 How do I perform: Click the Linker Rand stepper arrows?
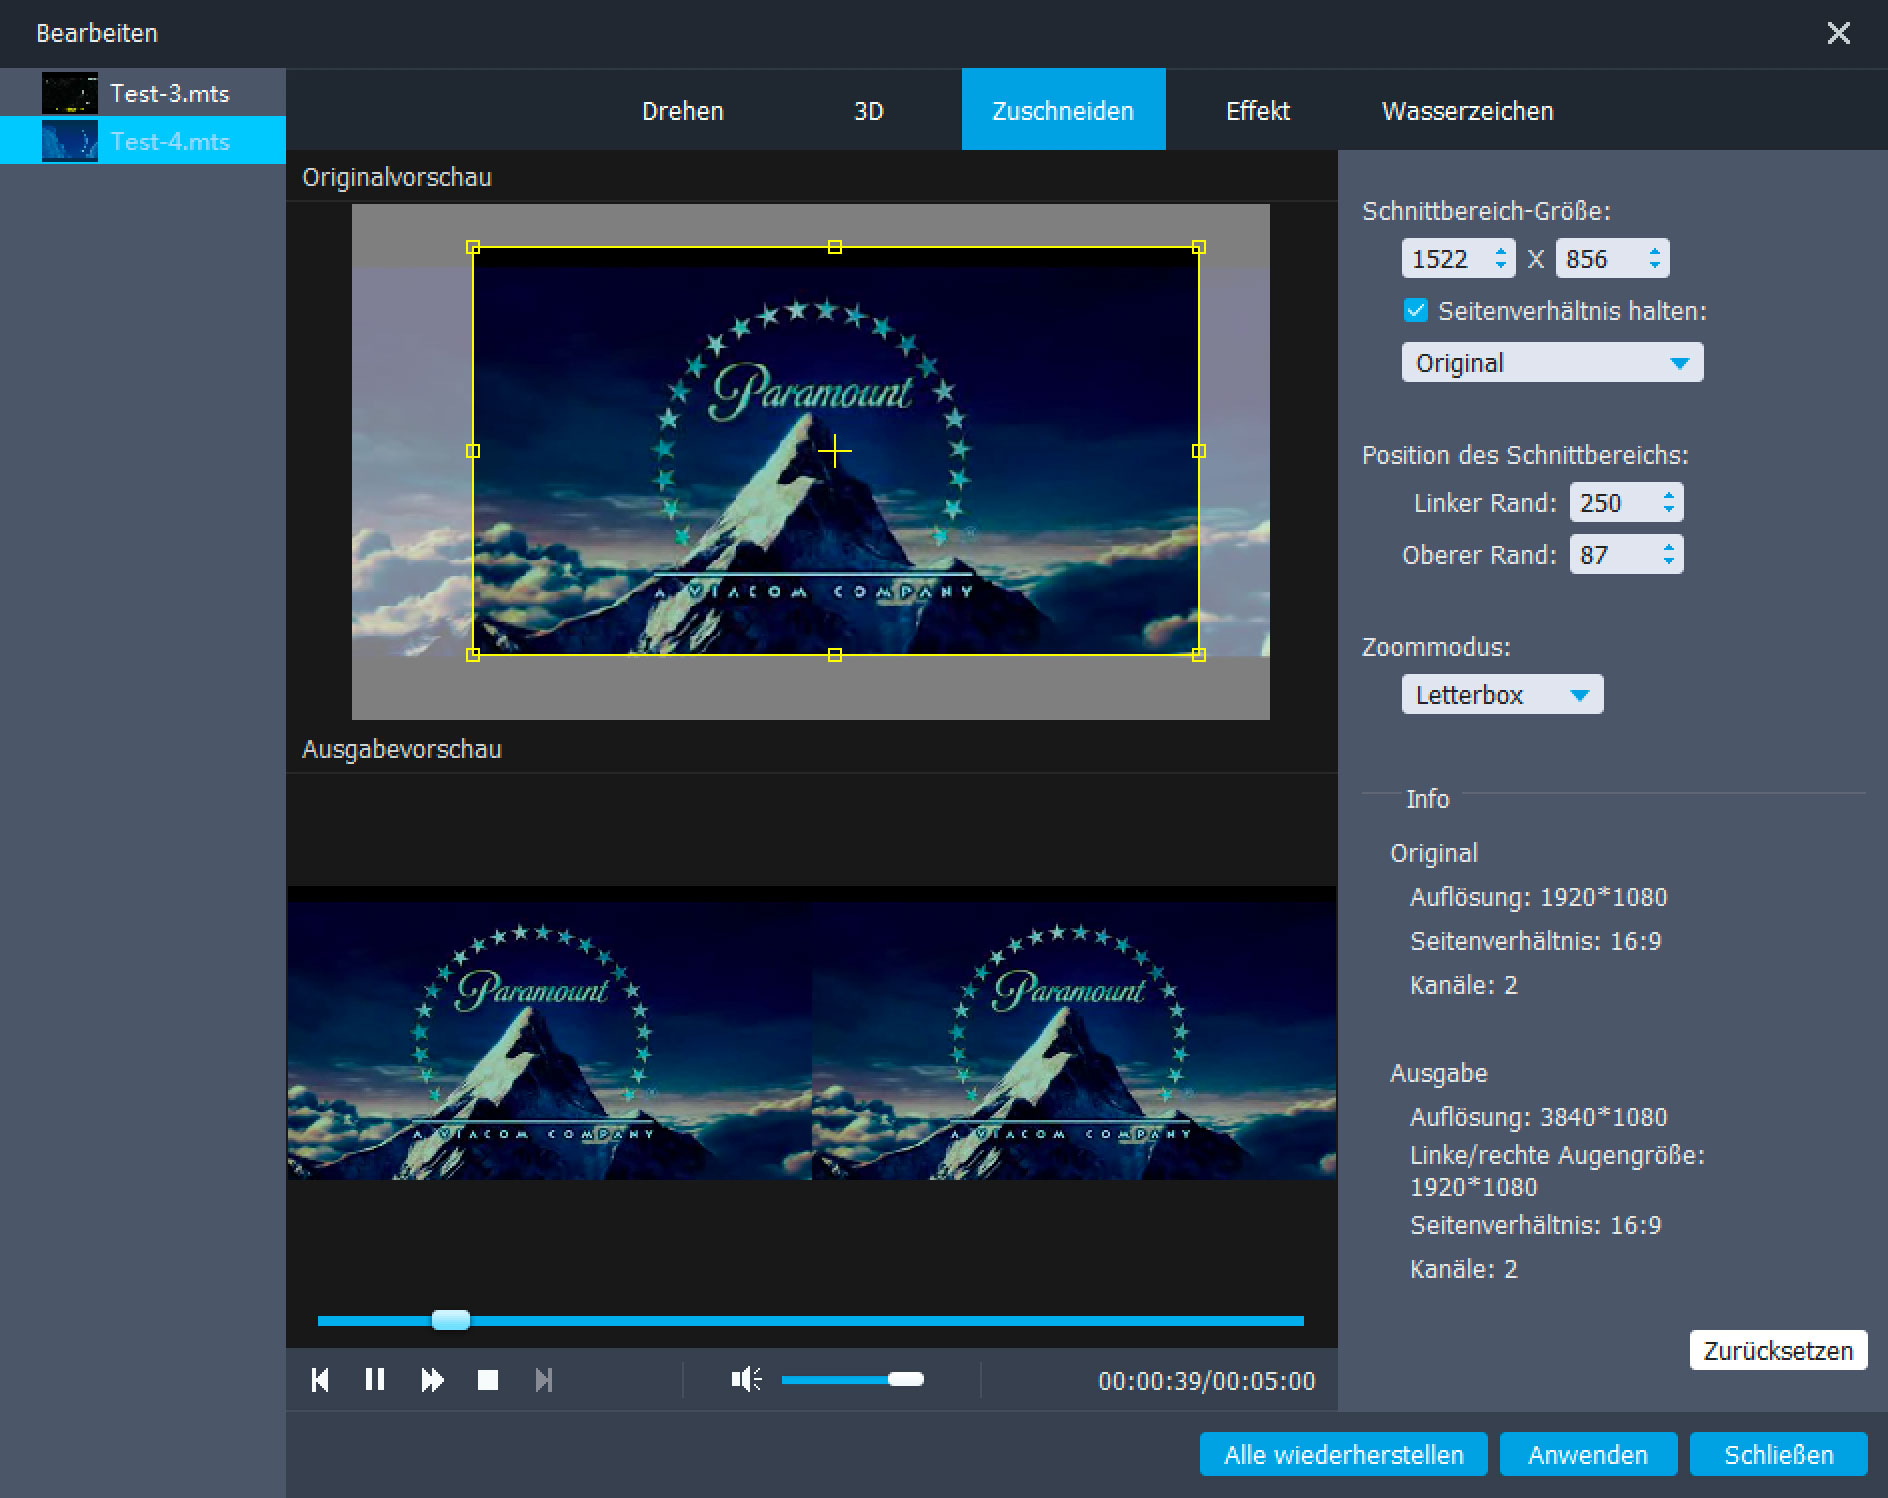tap(1669, 502)
